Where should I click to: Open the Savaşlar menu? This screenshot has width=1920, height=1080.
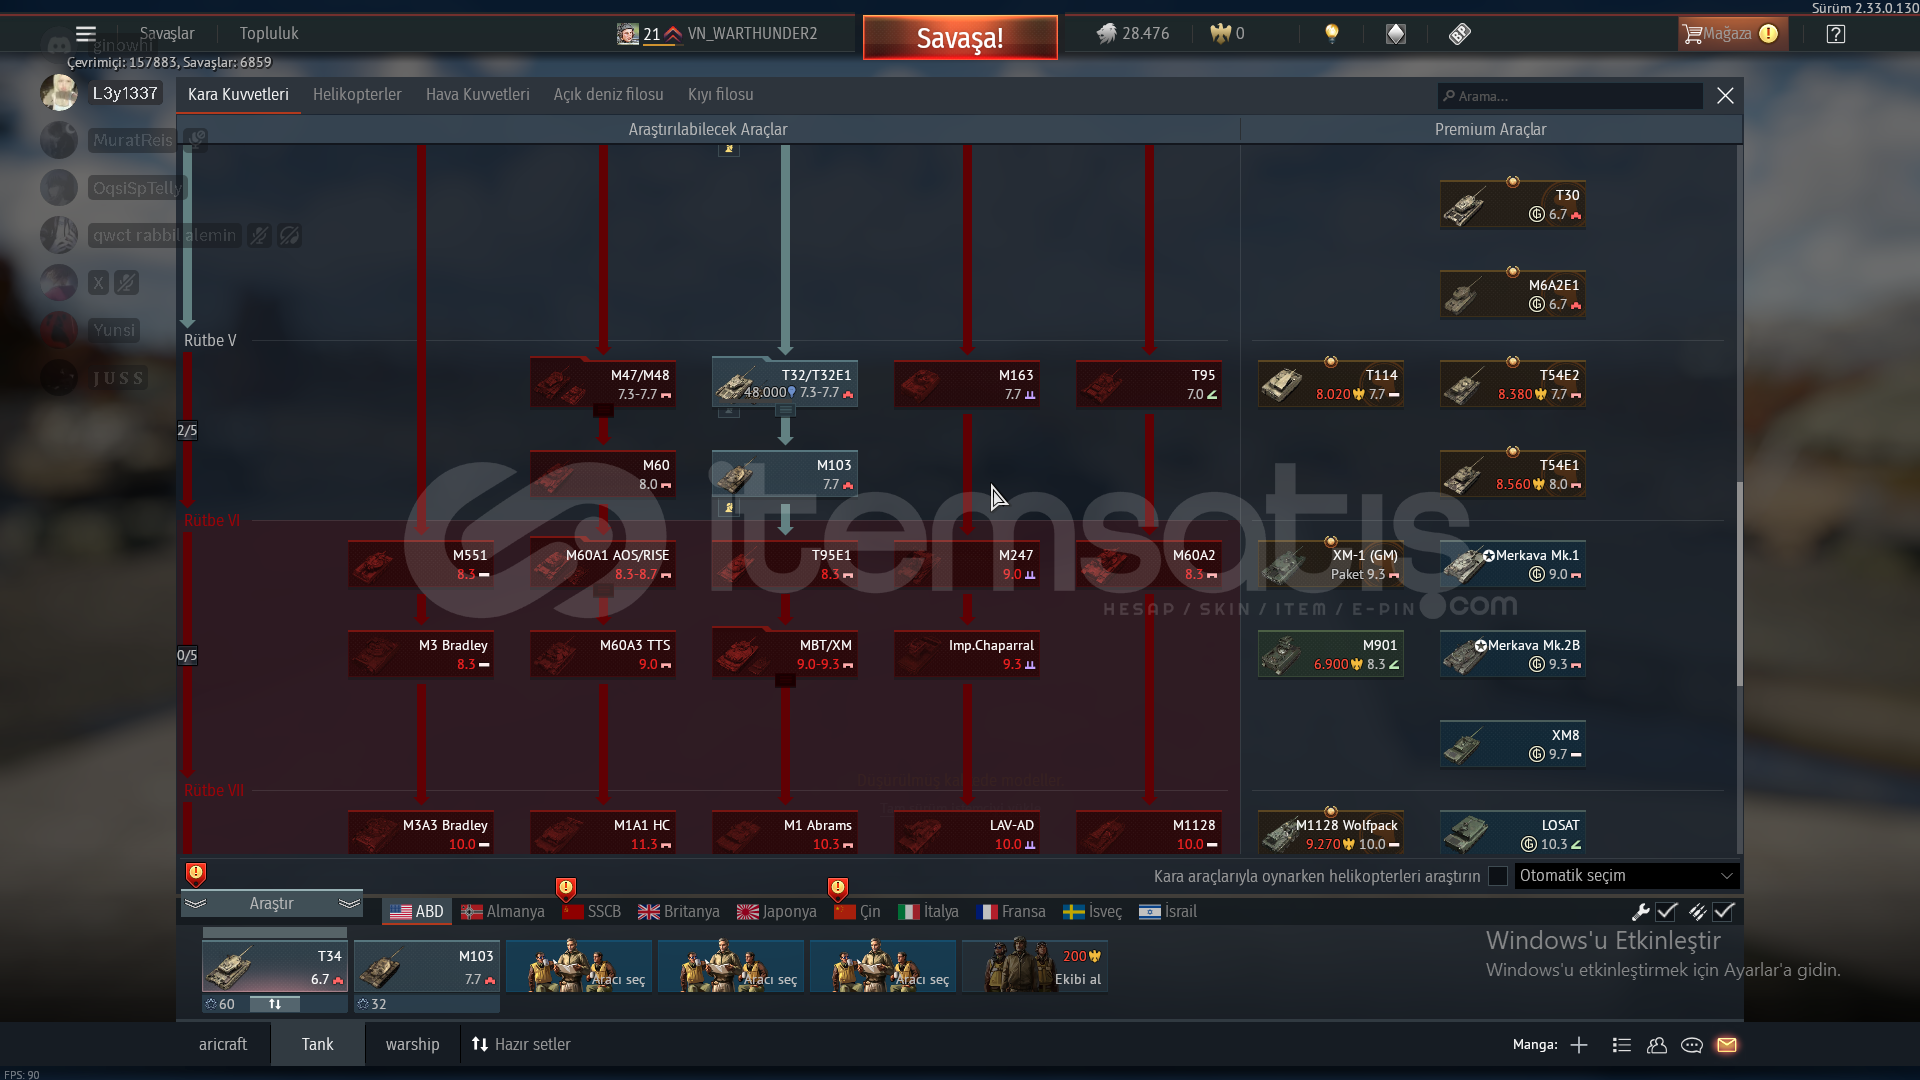167,33
